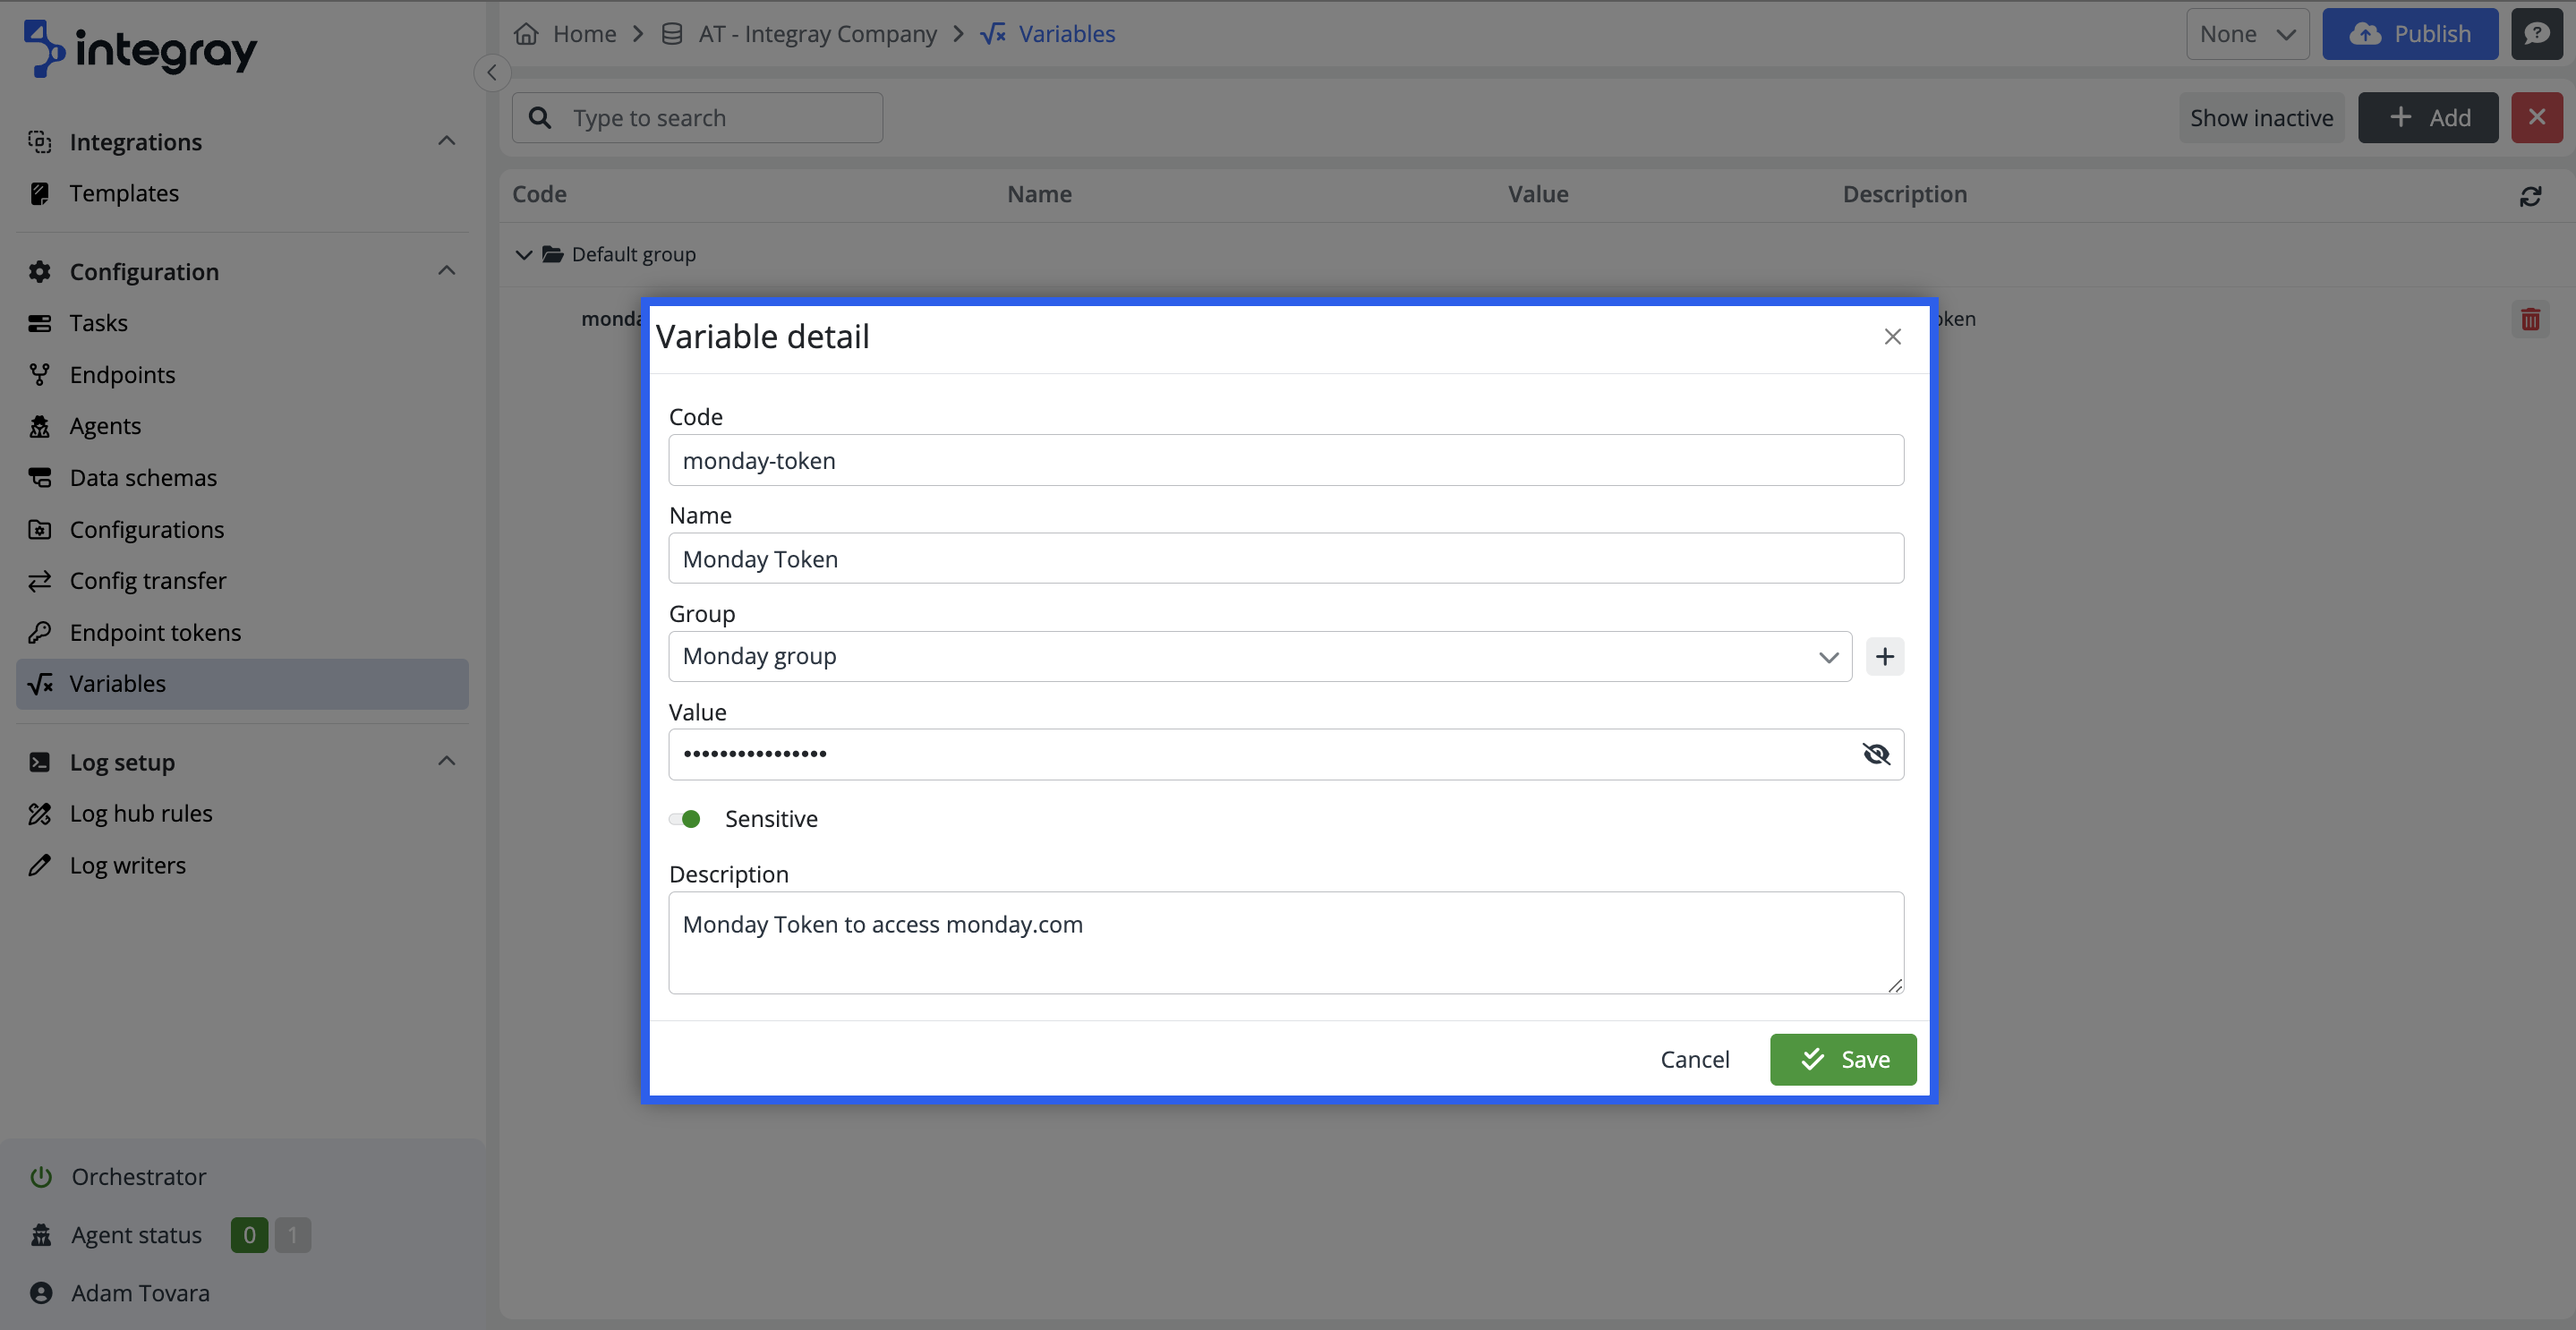
Task: Open the Group dropdown
Action: coord(1259,657)
